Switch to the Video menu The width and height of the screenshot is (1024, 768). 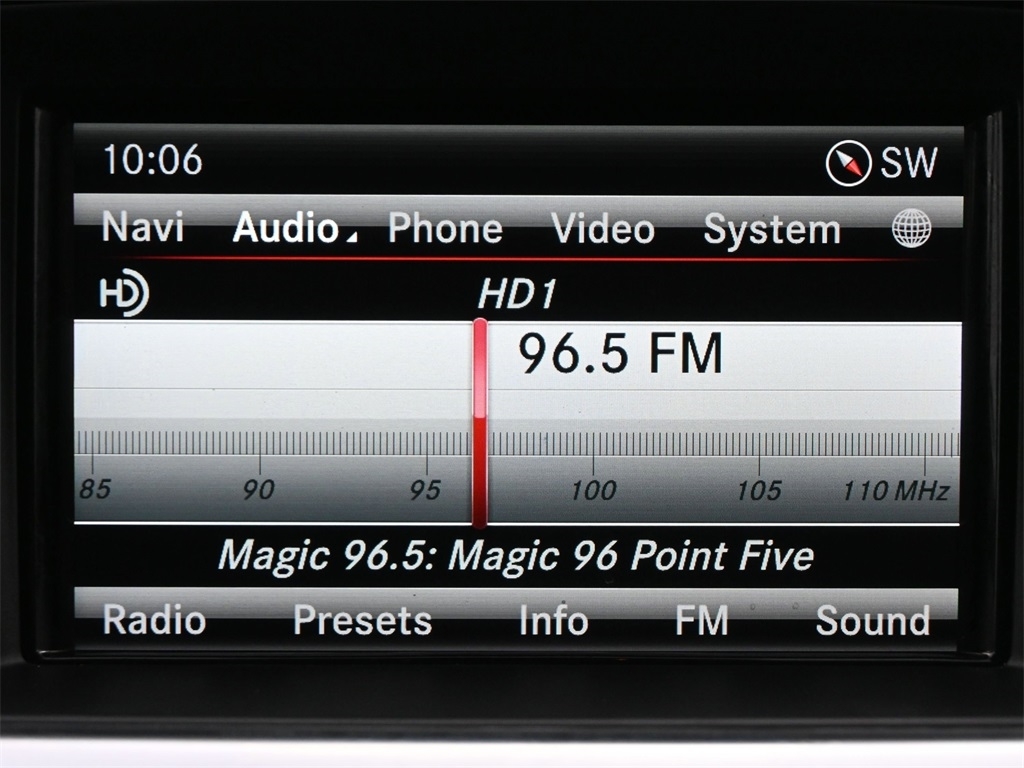click(603, 229)
